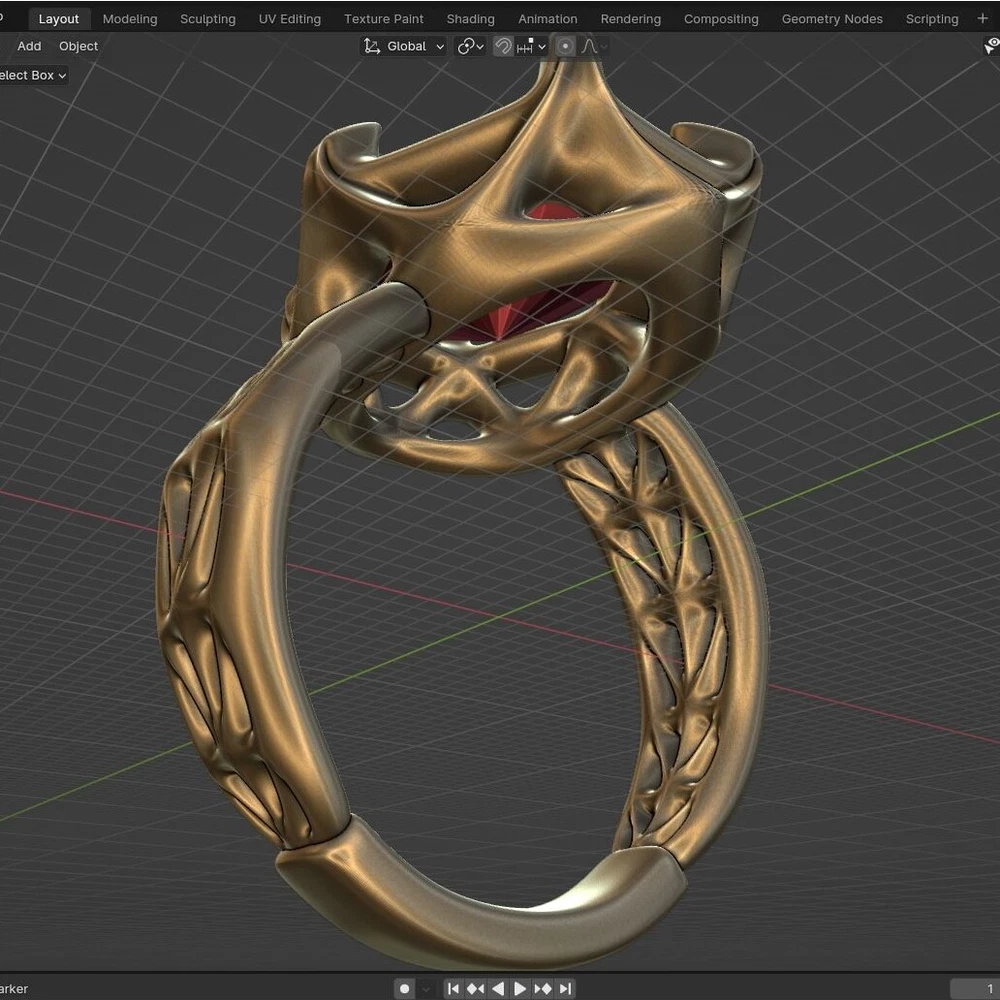
Task: Open the Object menu
Action: click(78, 46)
